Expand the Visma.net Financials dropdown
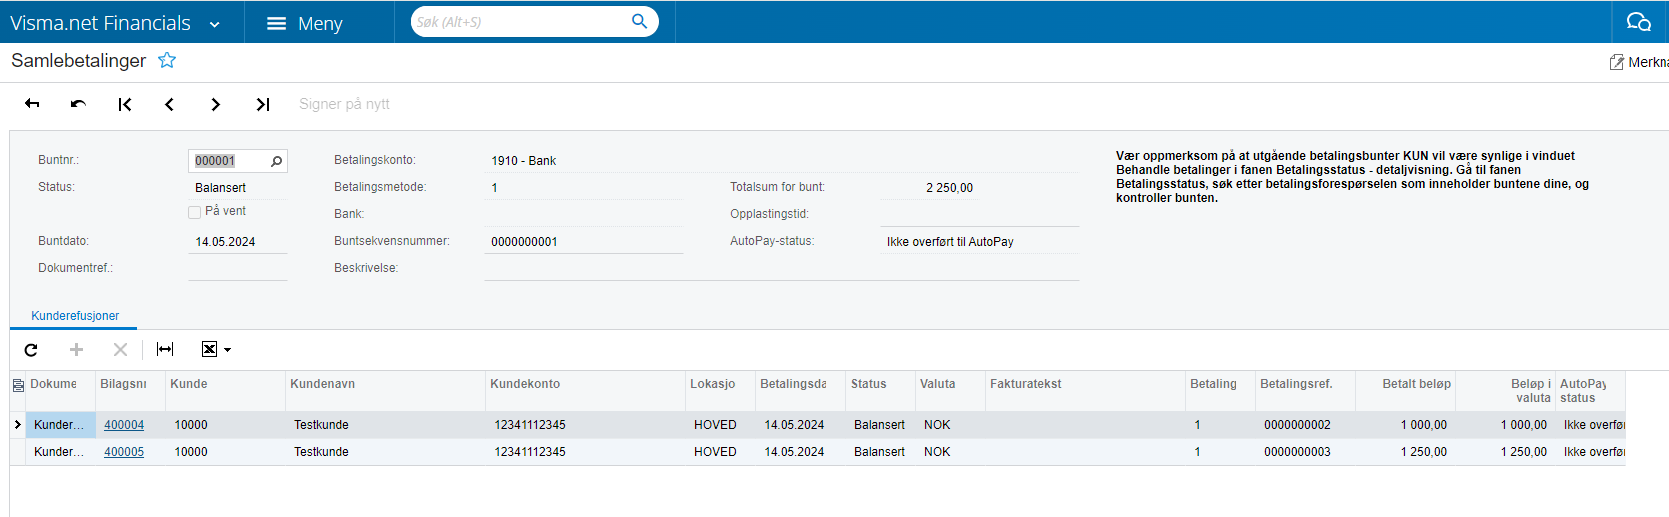The image size is (1669, 517). [214, 24]
